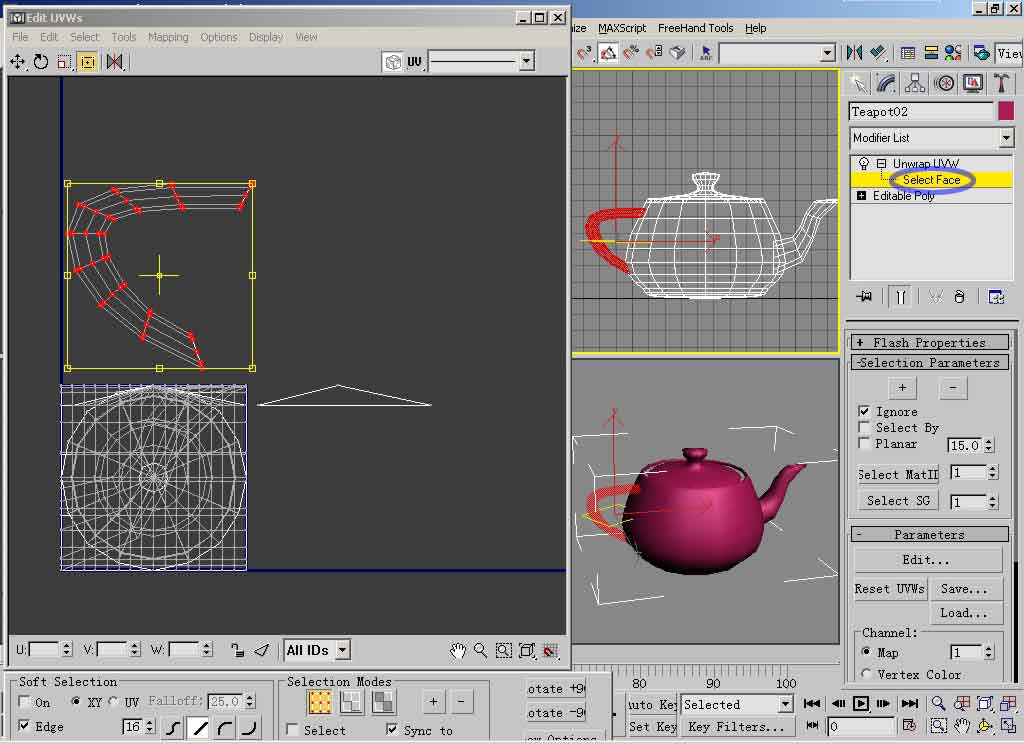Screen dimensions: 1024x744
Task: Activate the Zoom magnifier in UV editor
Action: point(481,651)
